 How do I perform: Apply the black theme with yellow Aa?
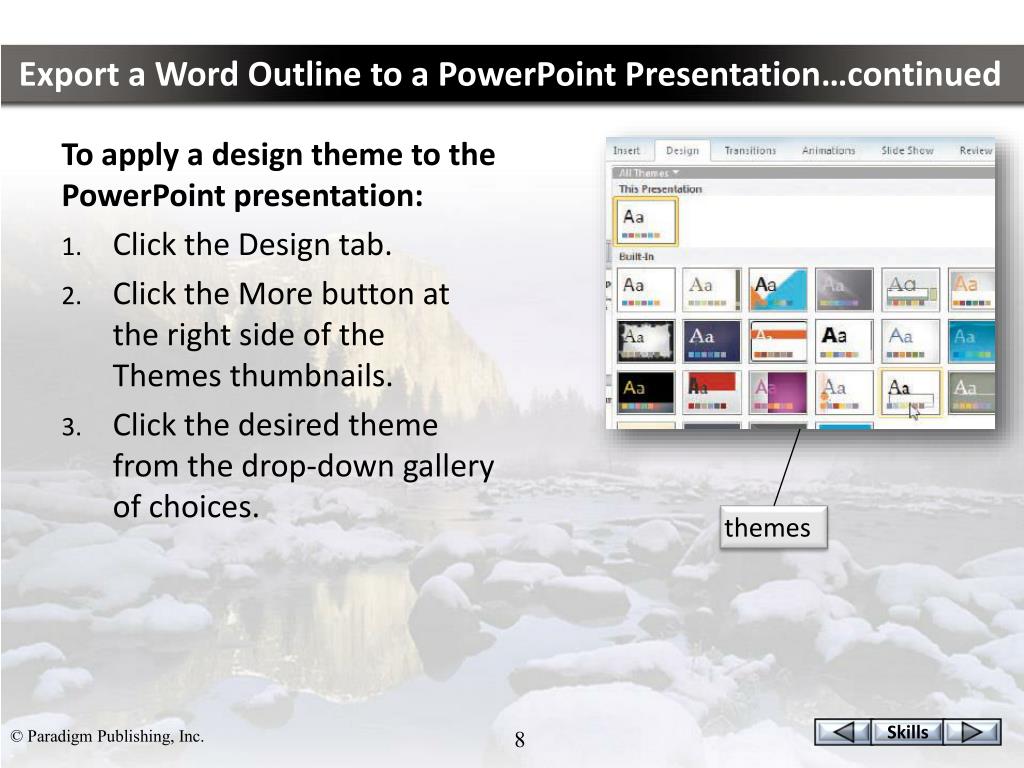click(x=645, y=392)
